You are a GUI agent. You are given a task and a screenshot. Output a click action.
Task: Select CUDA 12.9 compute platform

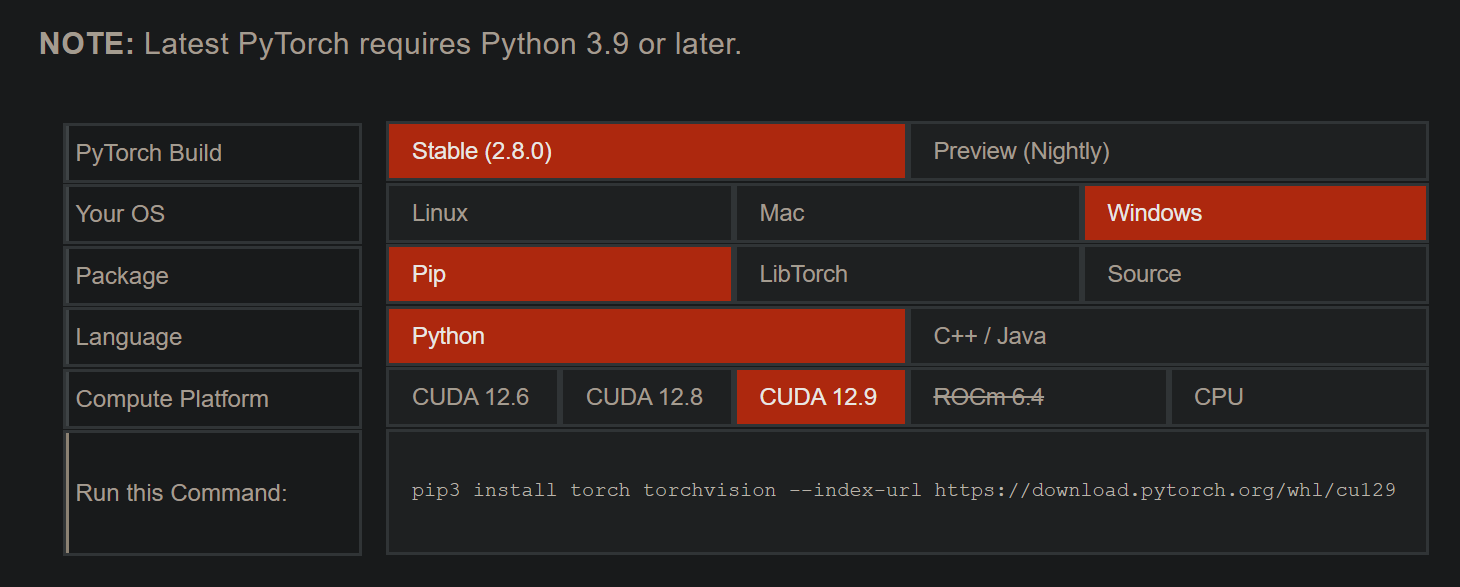click(820, 397)
